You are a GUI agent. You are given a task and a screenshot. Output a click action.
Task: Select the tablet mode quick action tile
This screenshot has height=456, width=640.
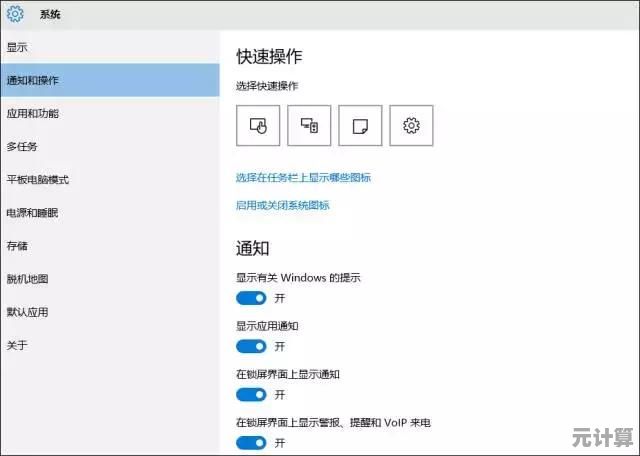click(x=258, y=126)
